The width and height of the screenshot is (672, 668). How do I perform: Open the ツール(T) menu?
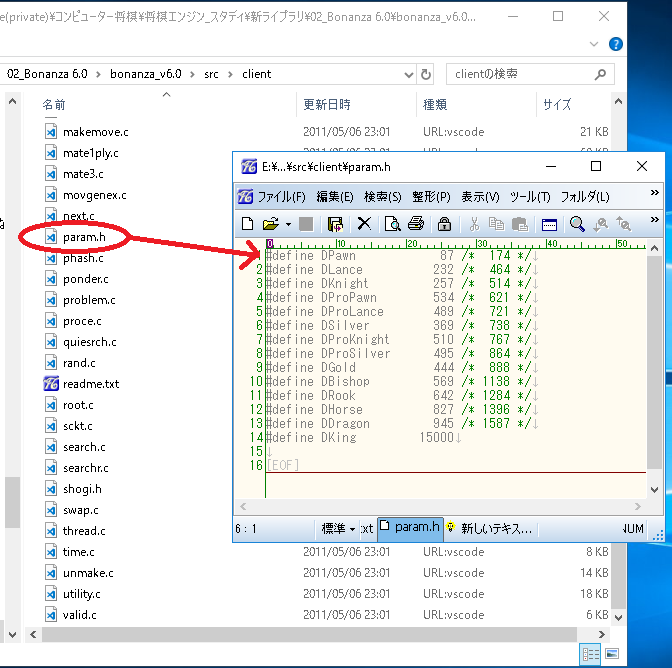point(530,197)
